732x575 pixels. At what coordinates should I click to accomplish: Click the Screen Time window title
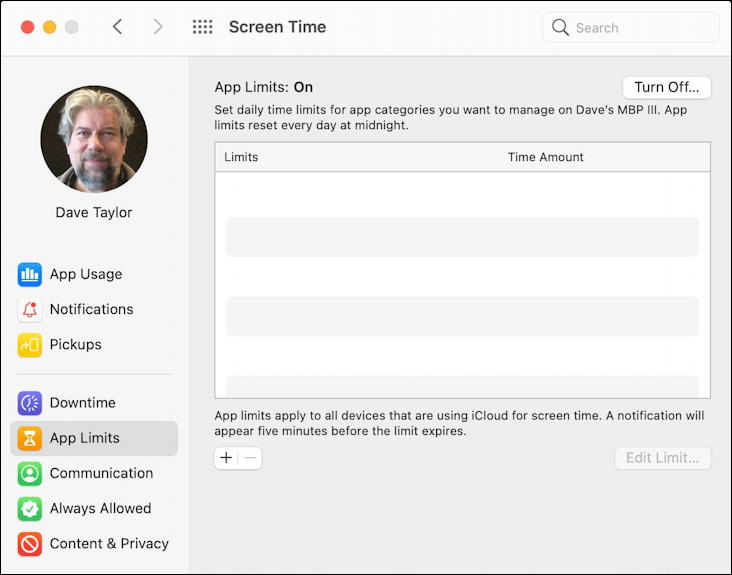point(277,27)
